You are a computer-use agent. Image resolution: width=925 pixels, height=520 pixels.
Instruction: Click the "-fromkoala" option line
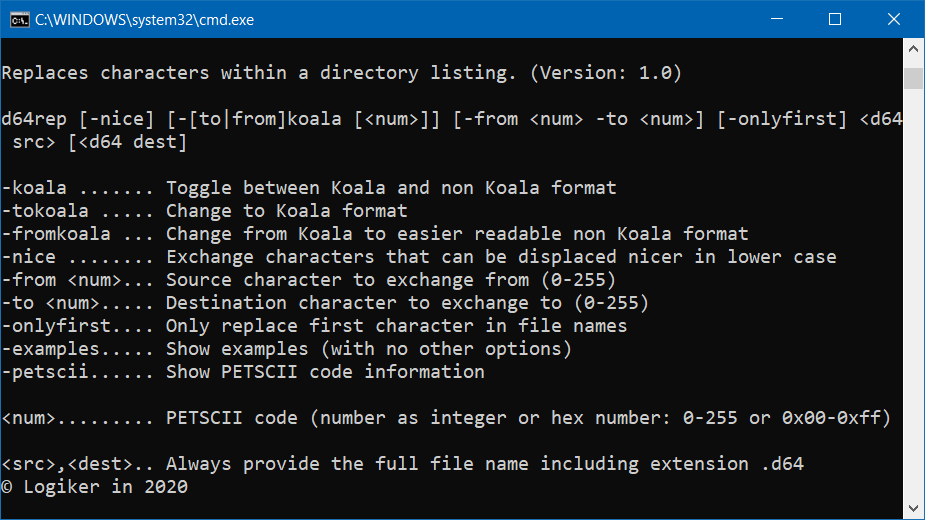point(375,234)
